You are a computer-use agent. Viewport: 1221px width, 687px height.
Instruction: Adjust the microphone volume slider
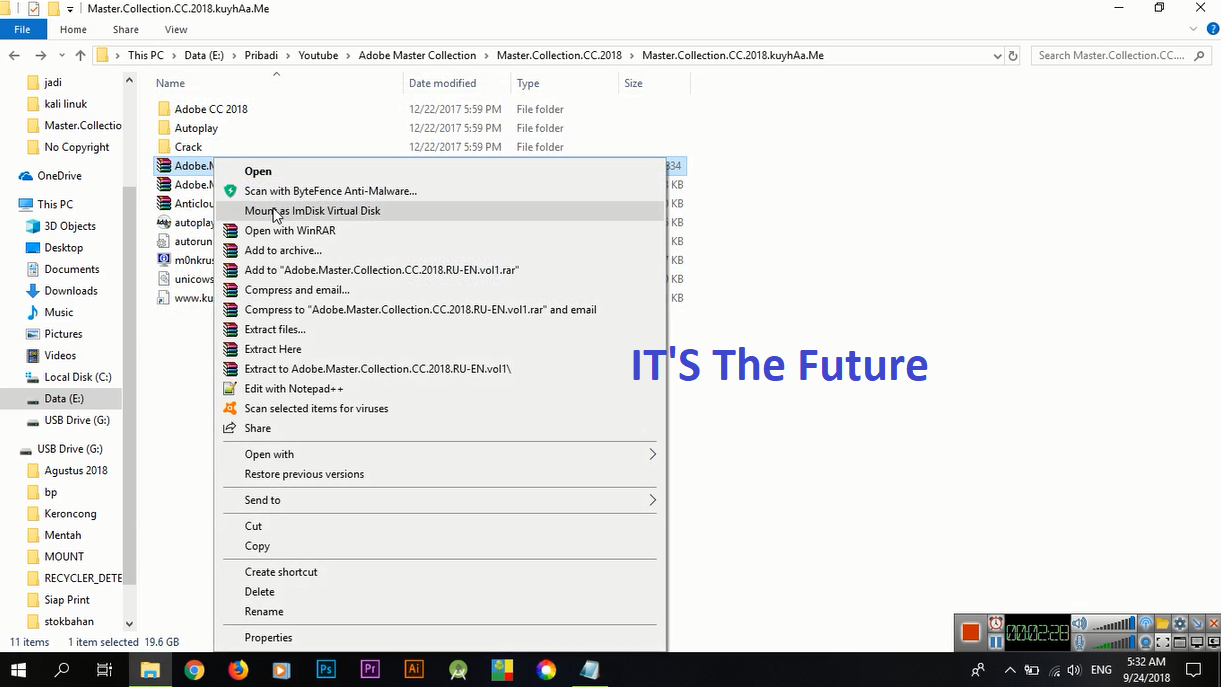point(1112,644)
